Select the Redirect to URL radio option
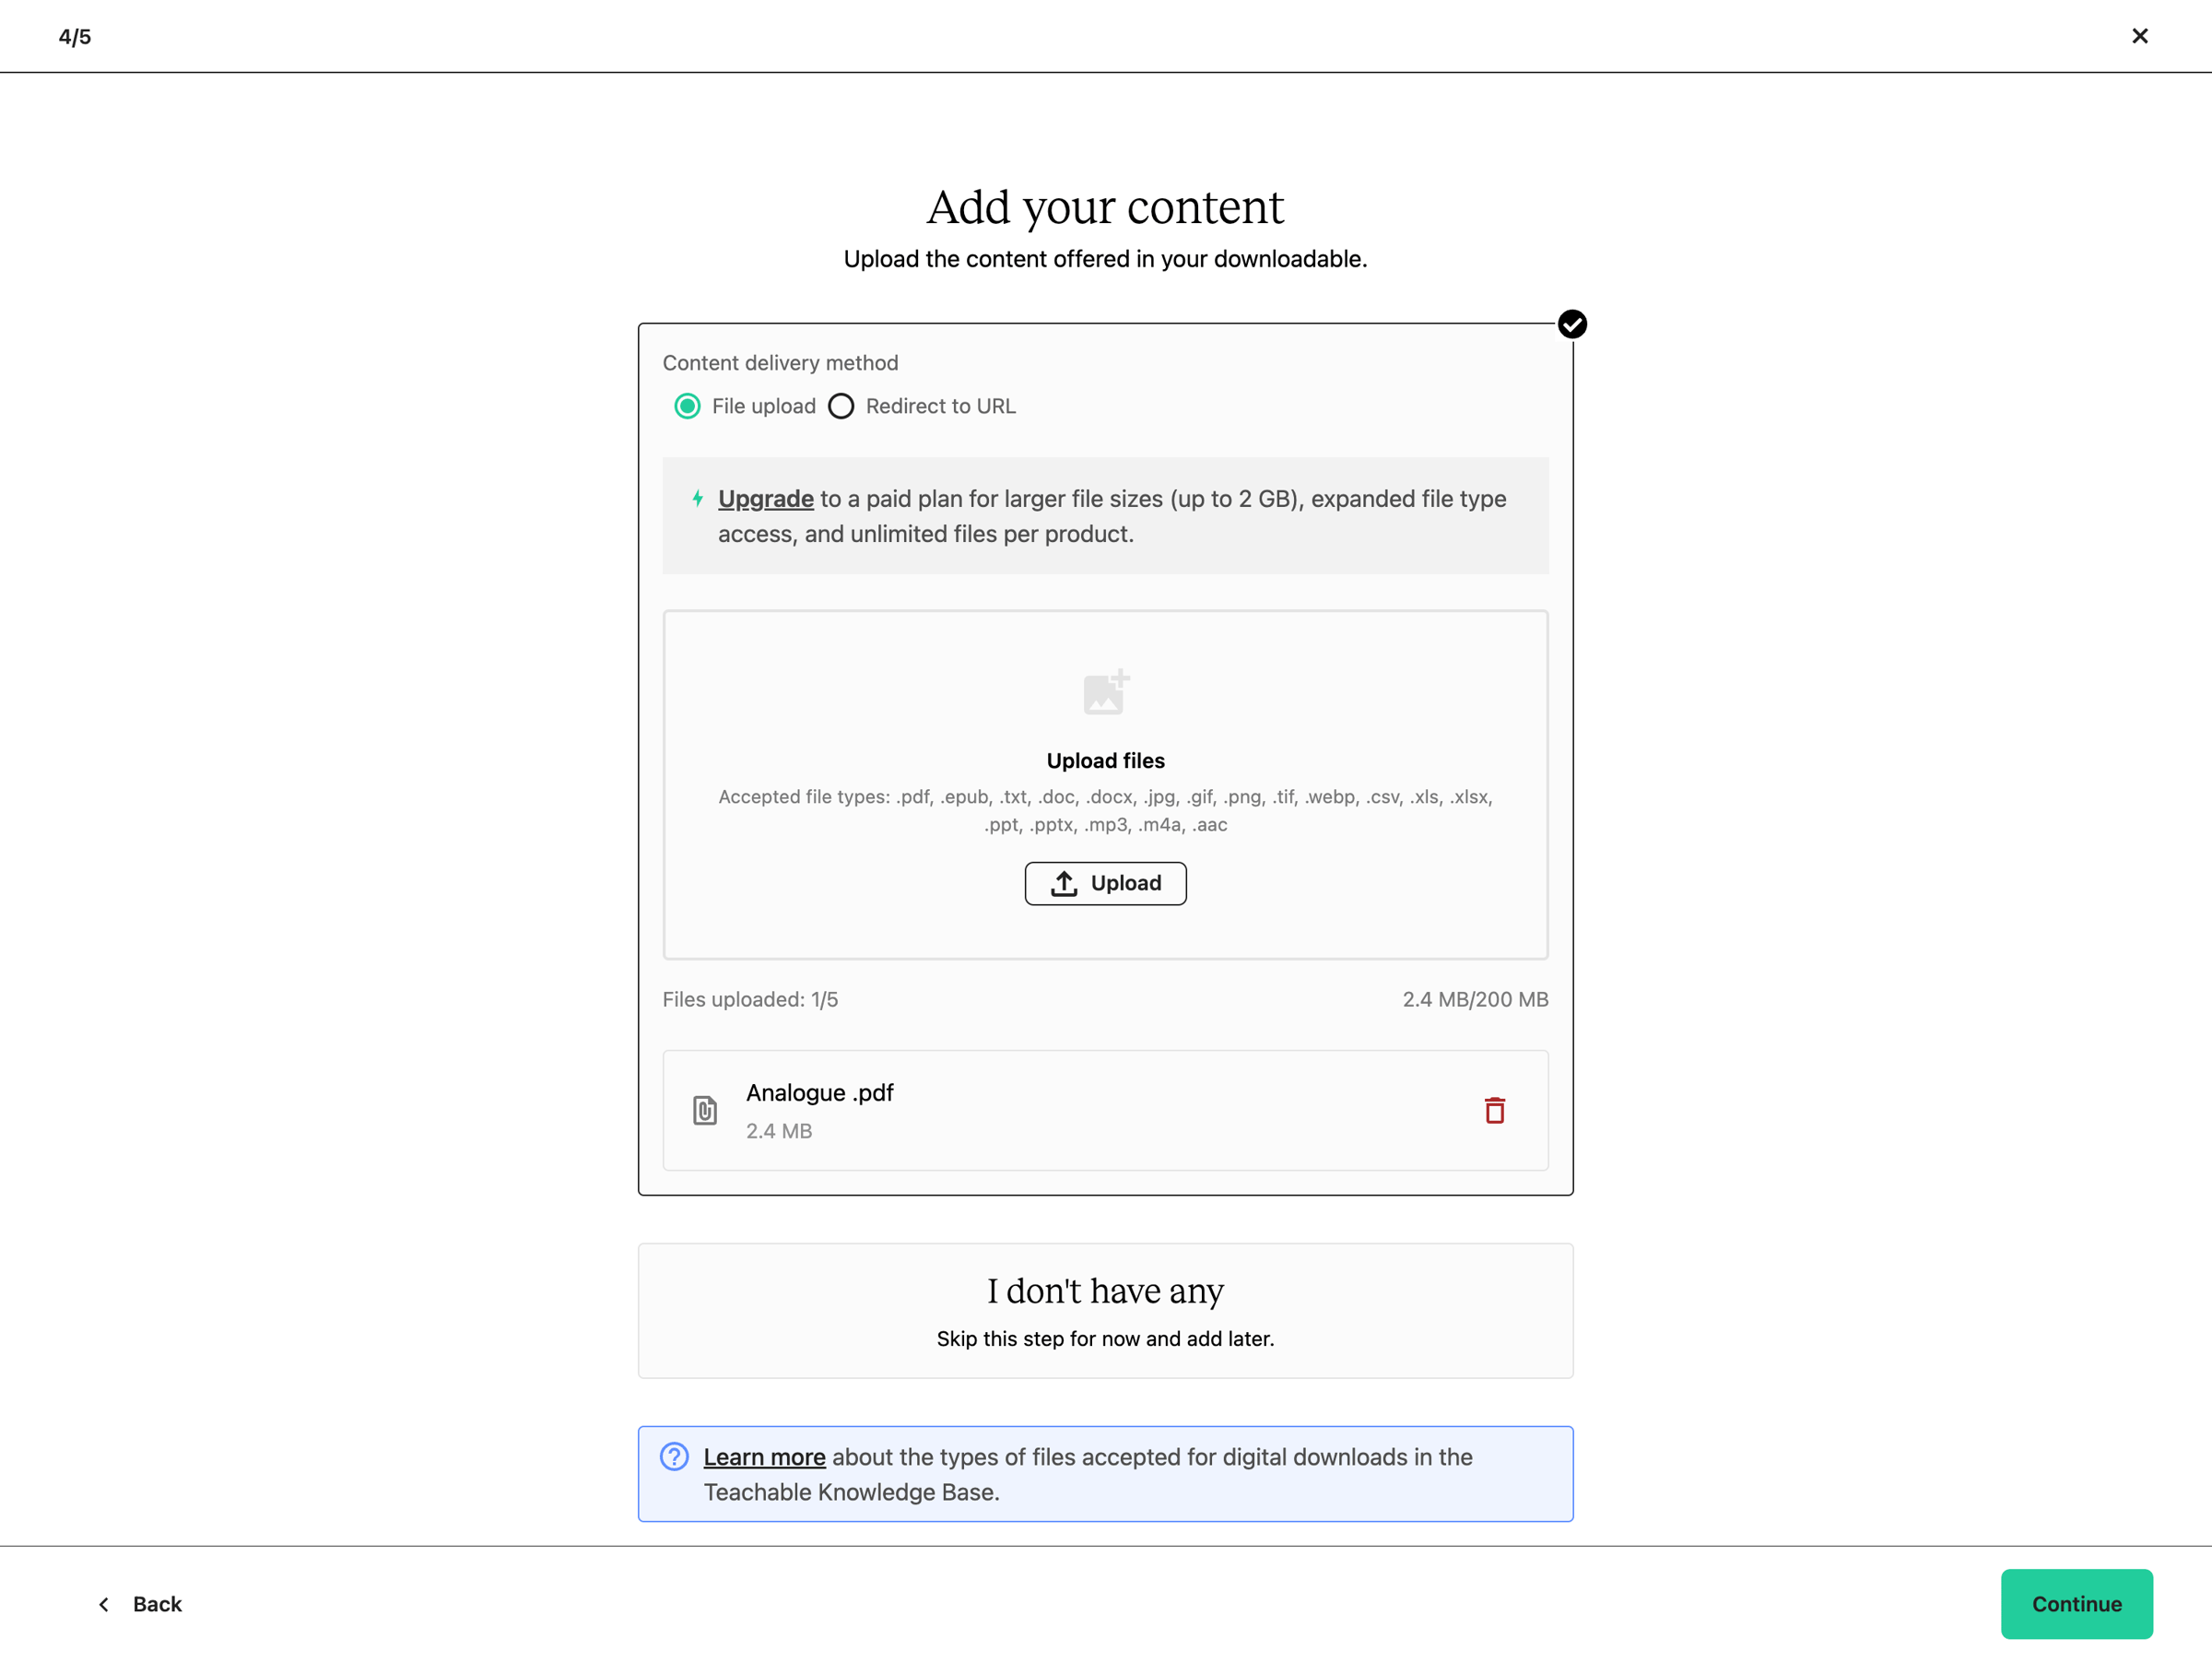Viewport: 2212px width, 1662px height. pyautogui.click(x=841, y=406)
